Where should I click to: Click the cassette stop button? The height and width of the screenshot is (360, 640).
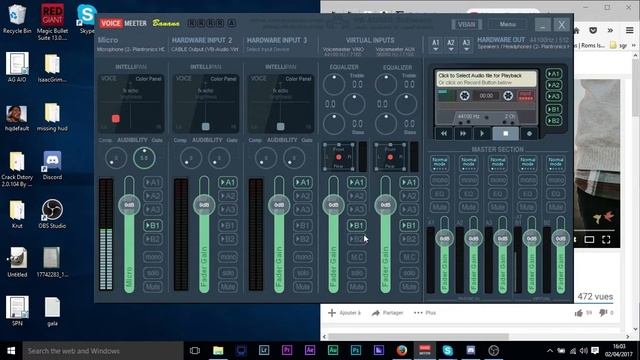[506, 133]
